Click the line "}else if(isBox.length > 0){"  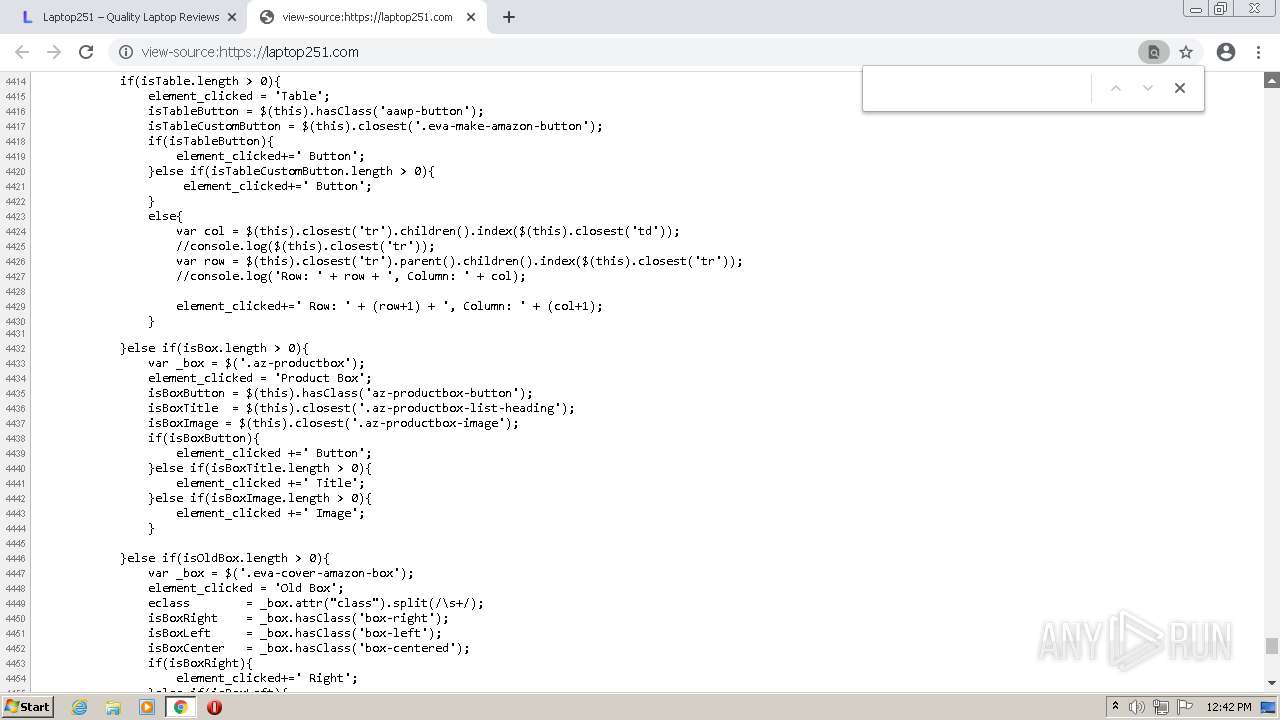pyautogui.click(x=214, y=348)
